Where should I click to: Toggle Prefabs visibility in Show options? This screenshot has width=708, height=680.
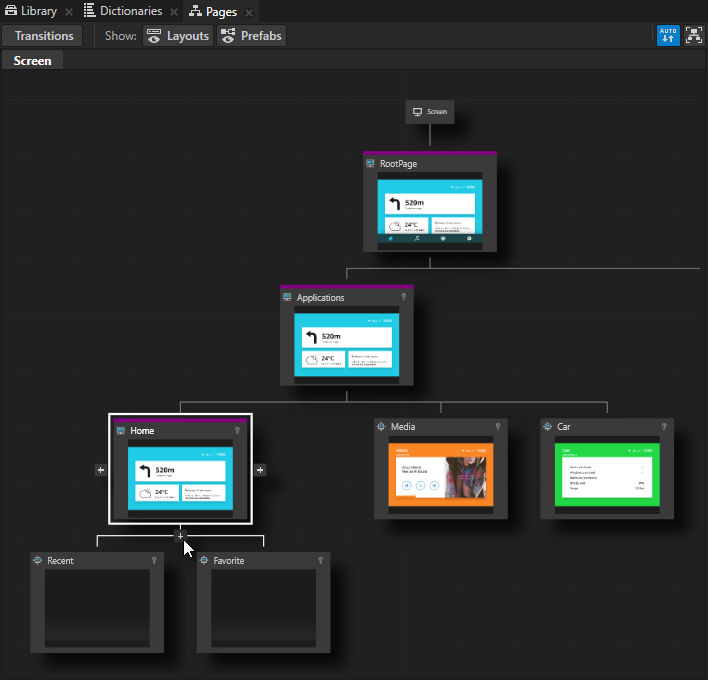click(252, 36)
